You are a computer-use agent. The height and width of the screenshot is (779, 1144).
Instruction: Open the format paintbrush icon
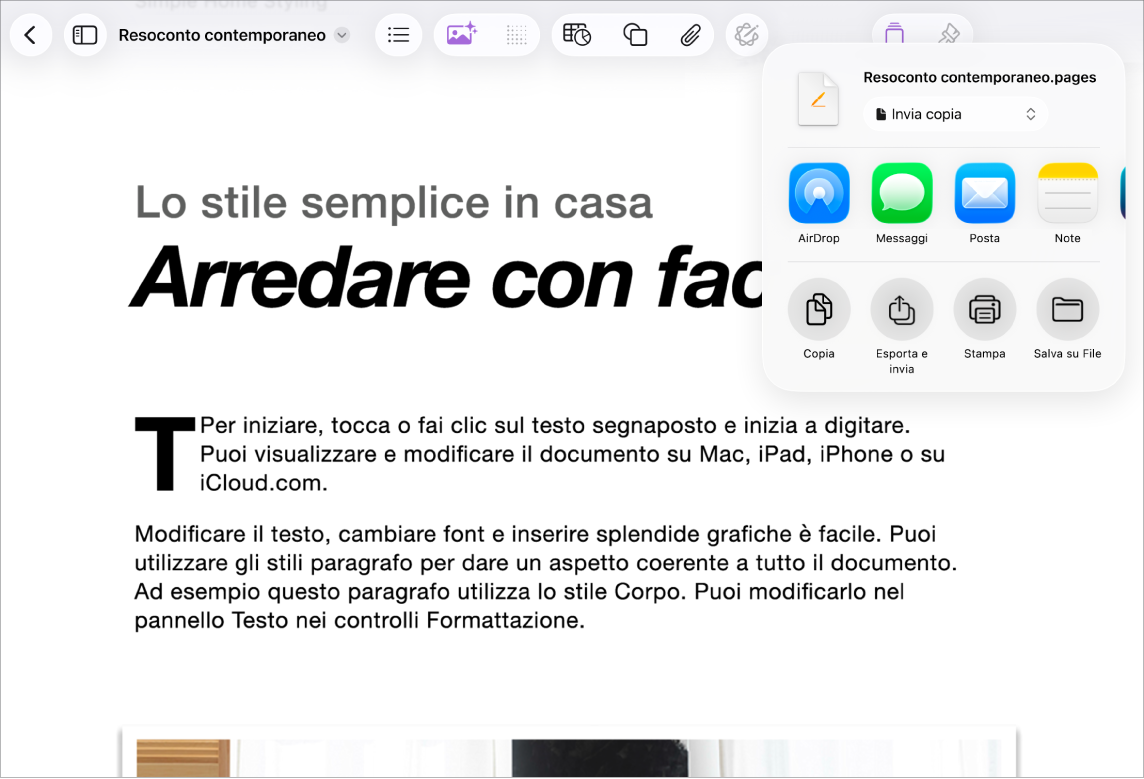948,34
